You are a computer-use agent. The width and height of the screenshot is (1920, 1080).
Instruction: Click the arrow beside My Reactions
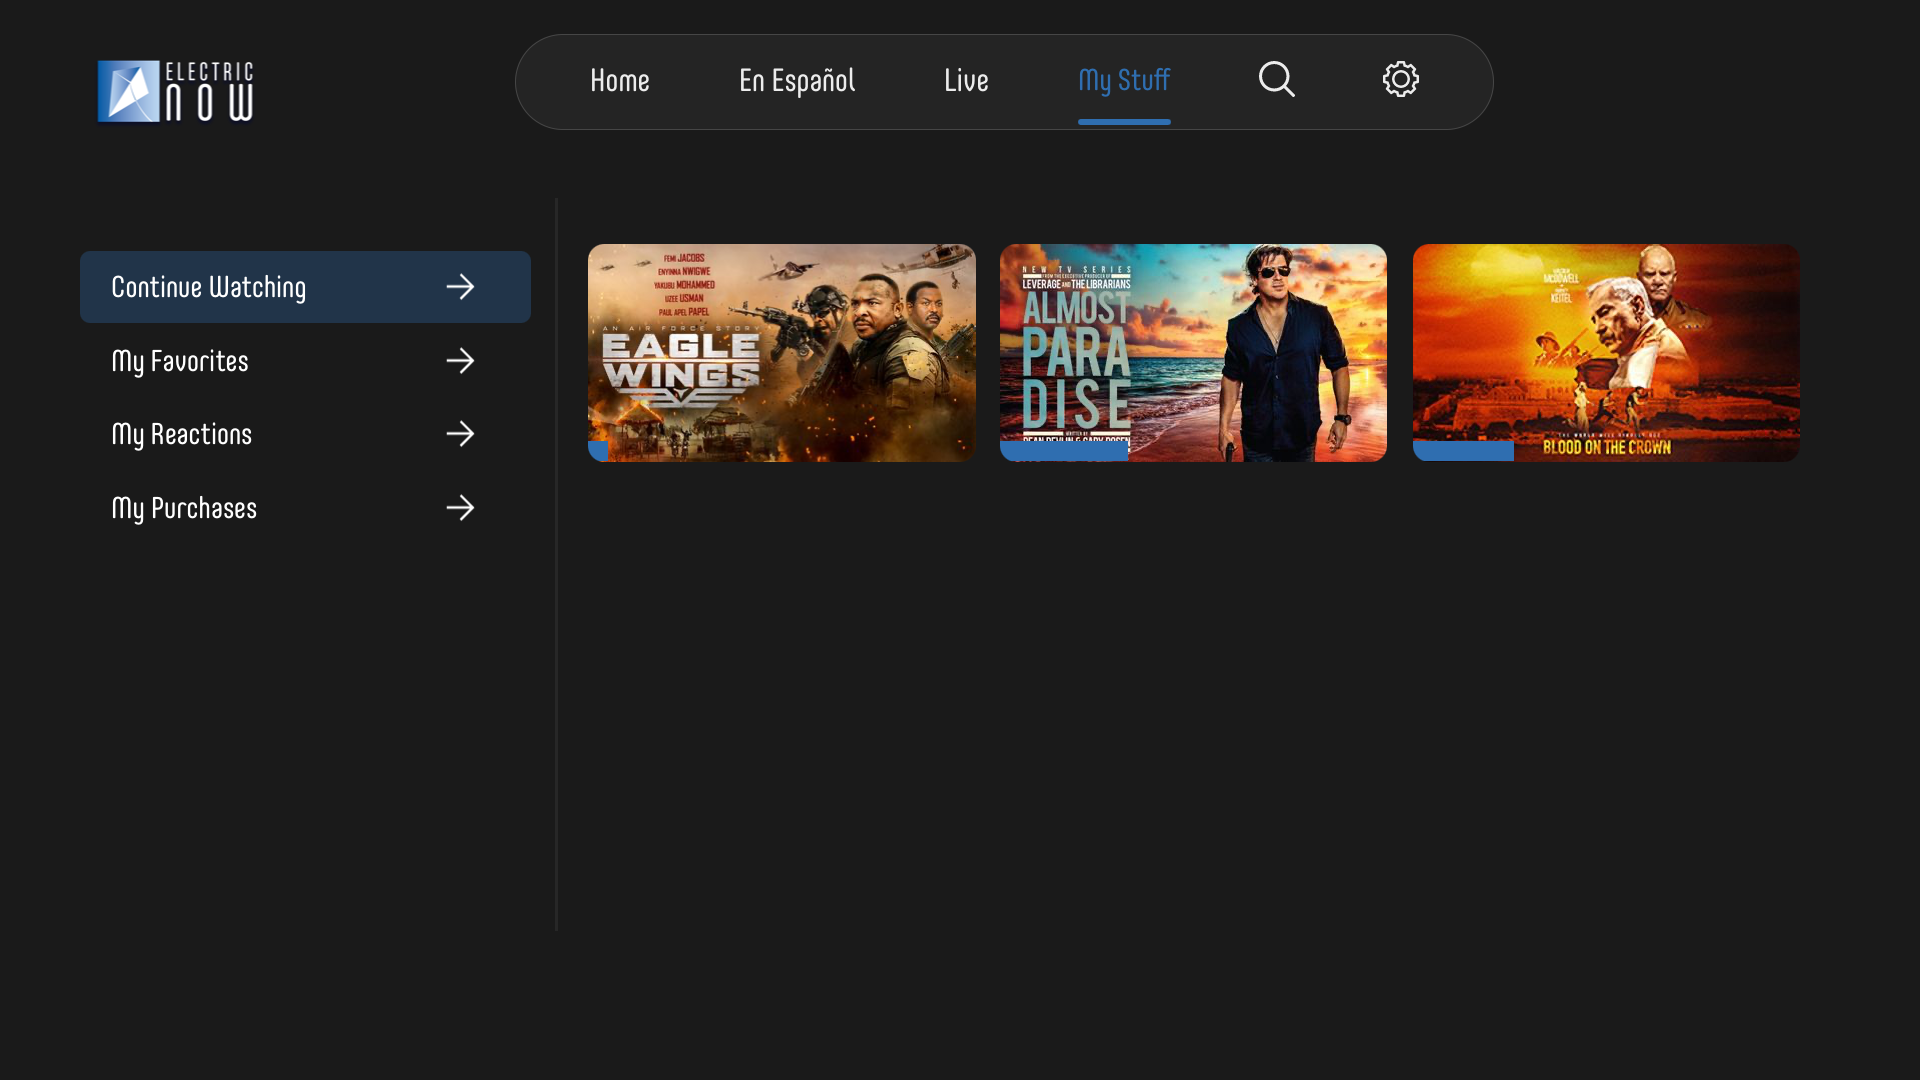(460, 434)
